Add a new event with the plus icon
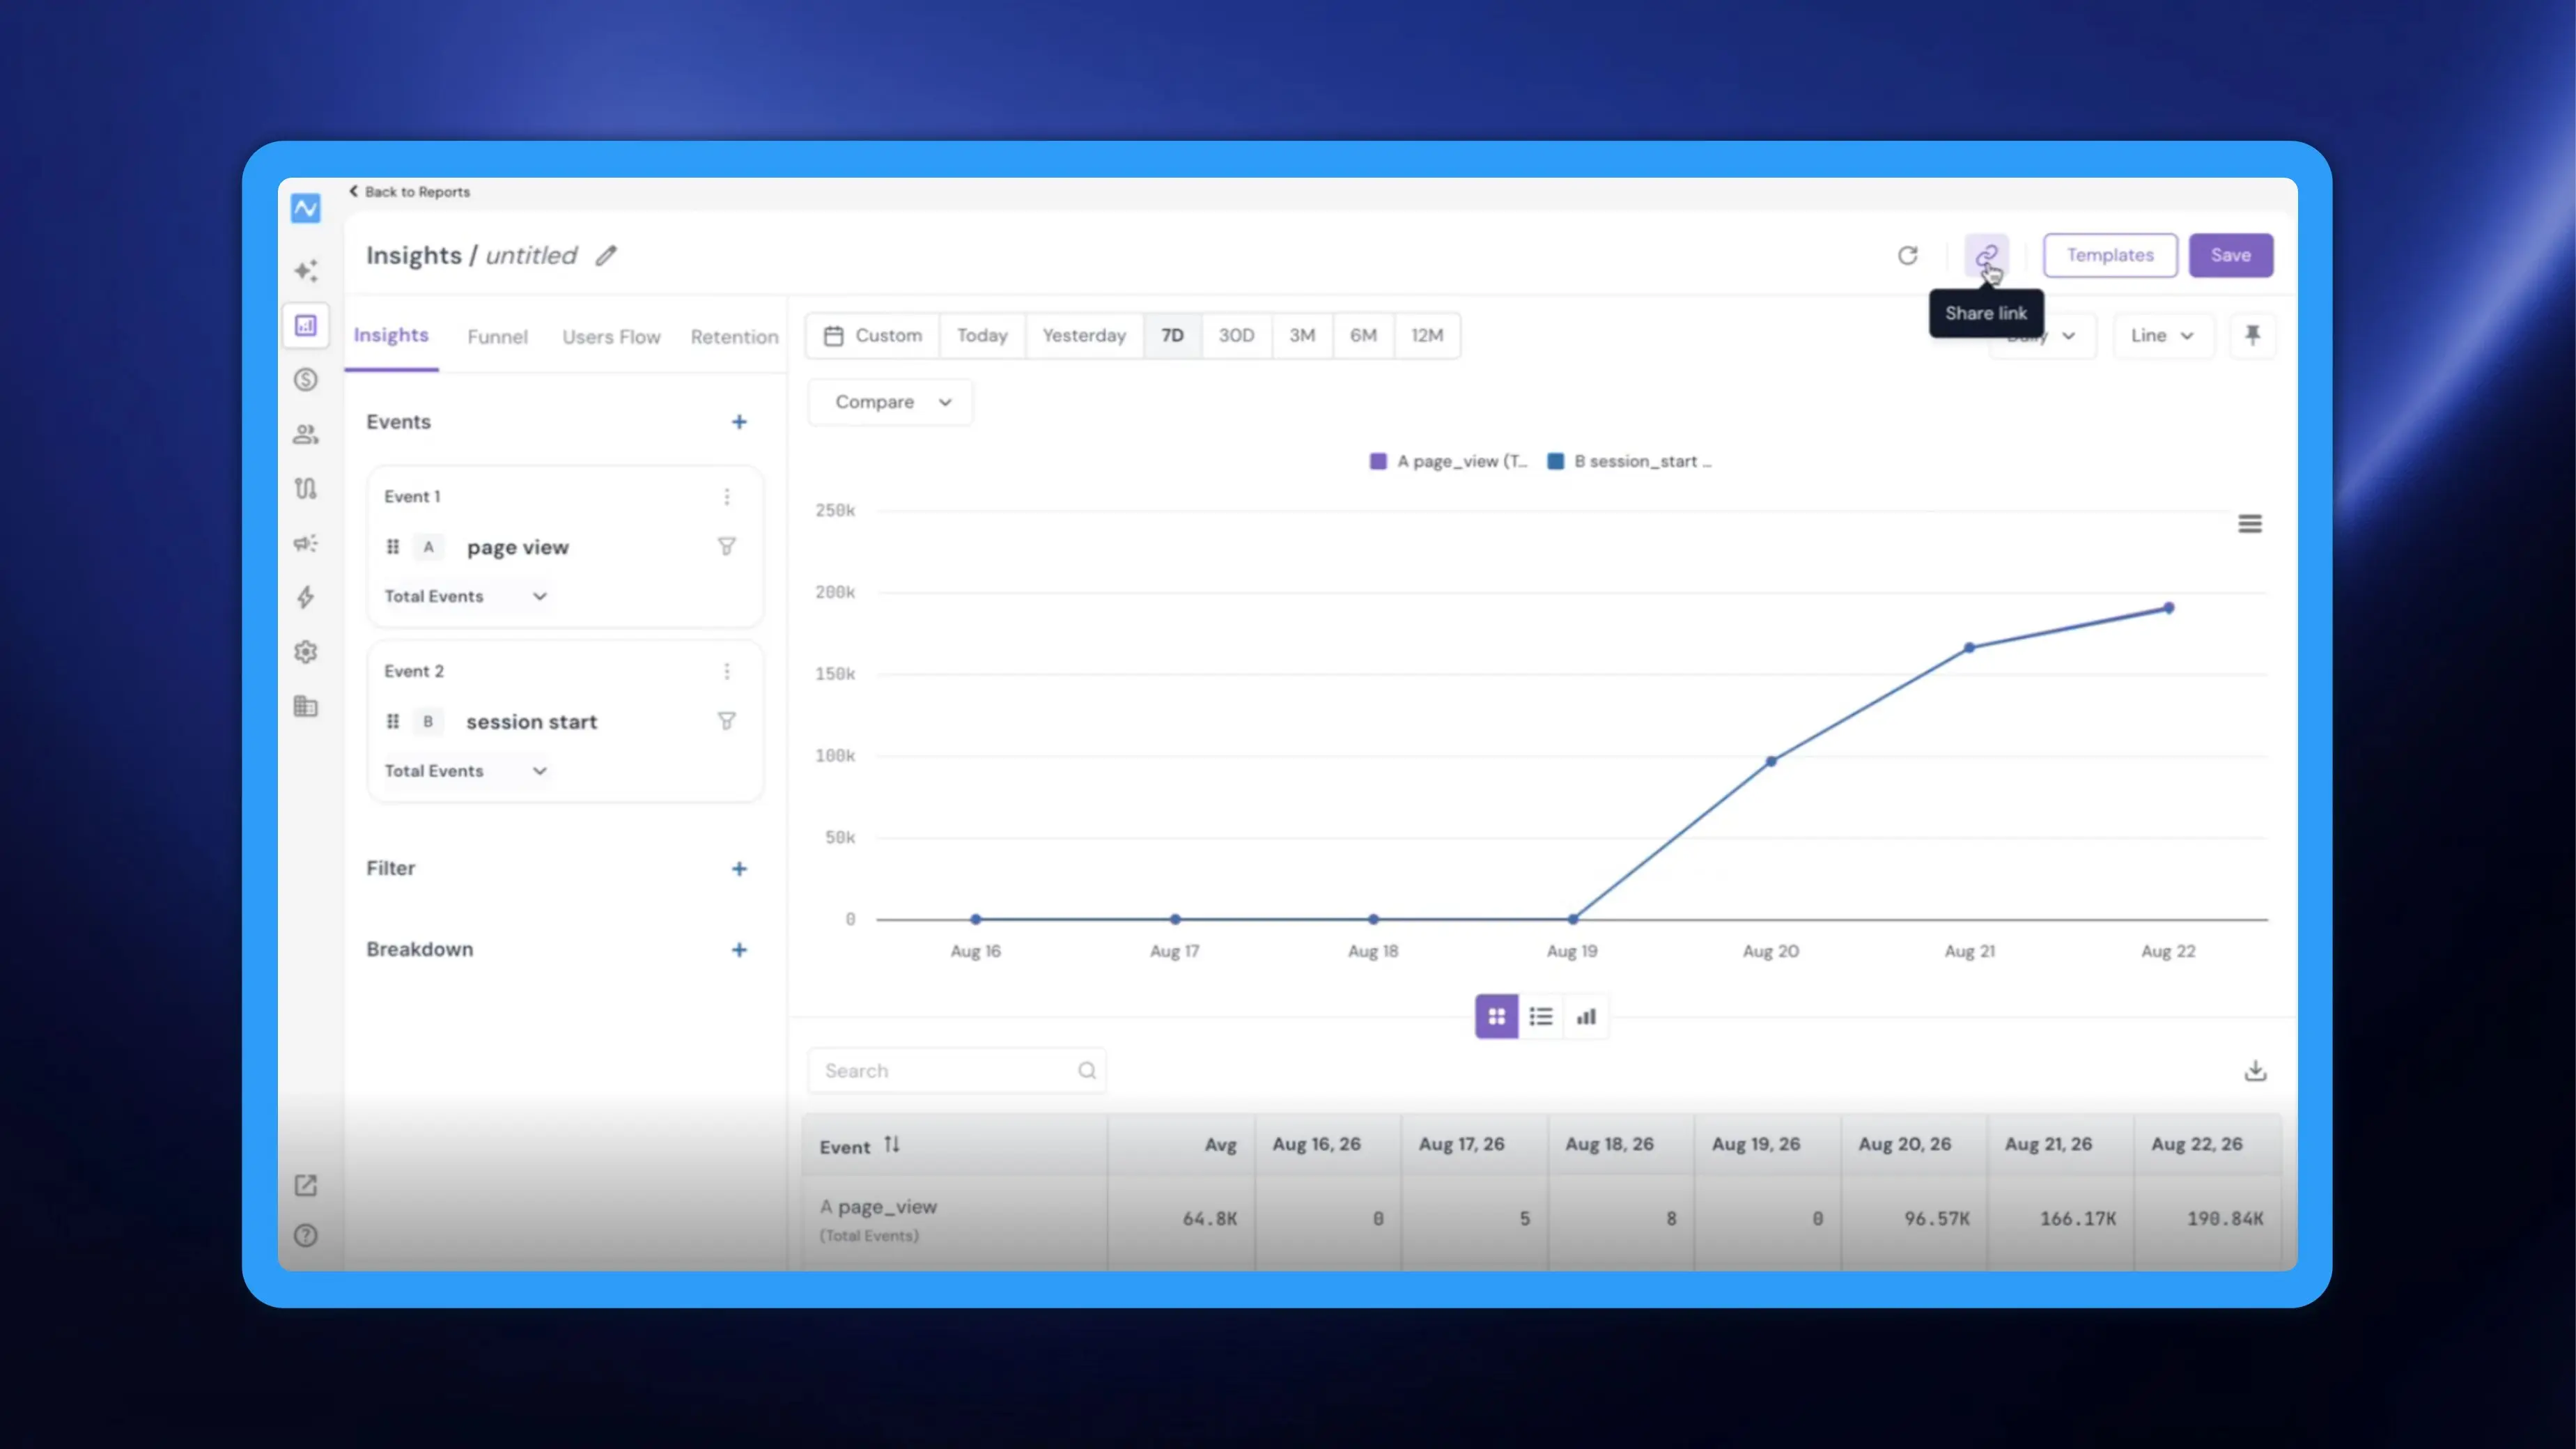 point(739,422)
